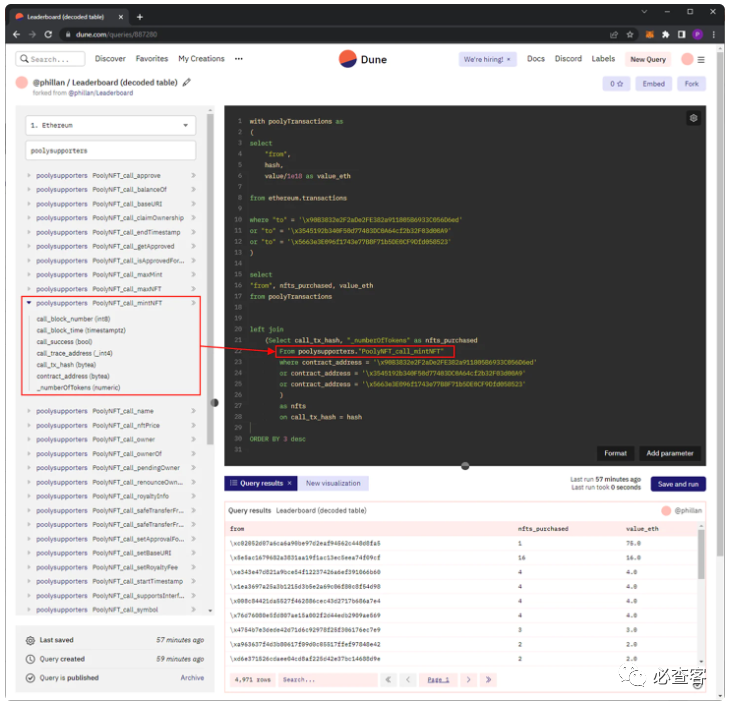Open My Creations

(x=201, y=59)
